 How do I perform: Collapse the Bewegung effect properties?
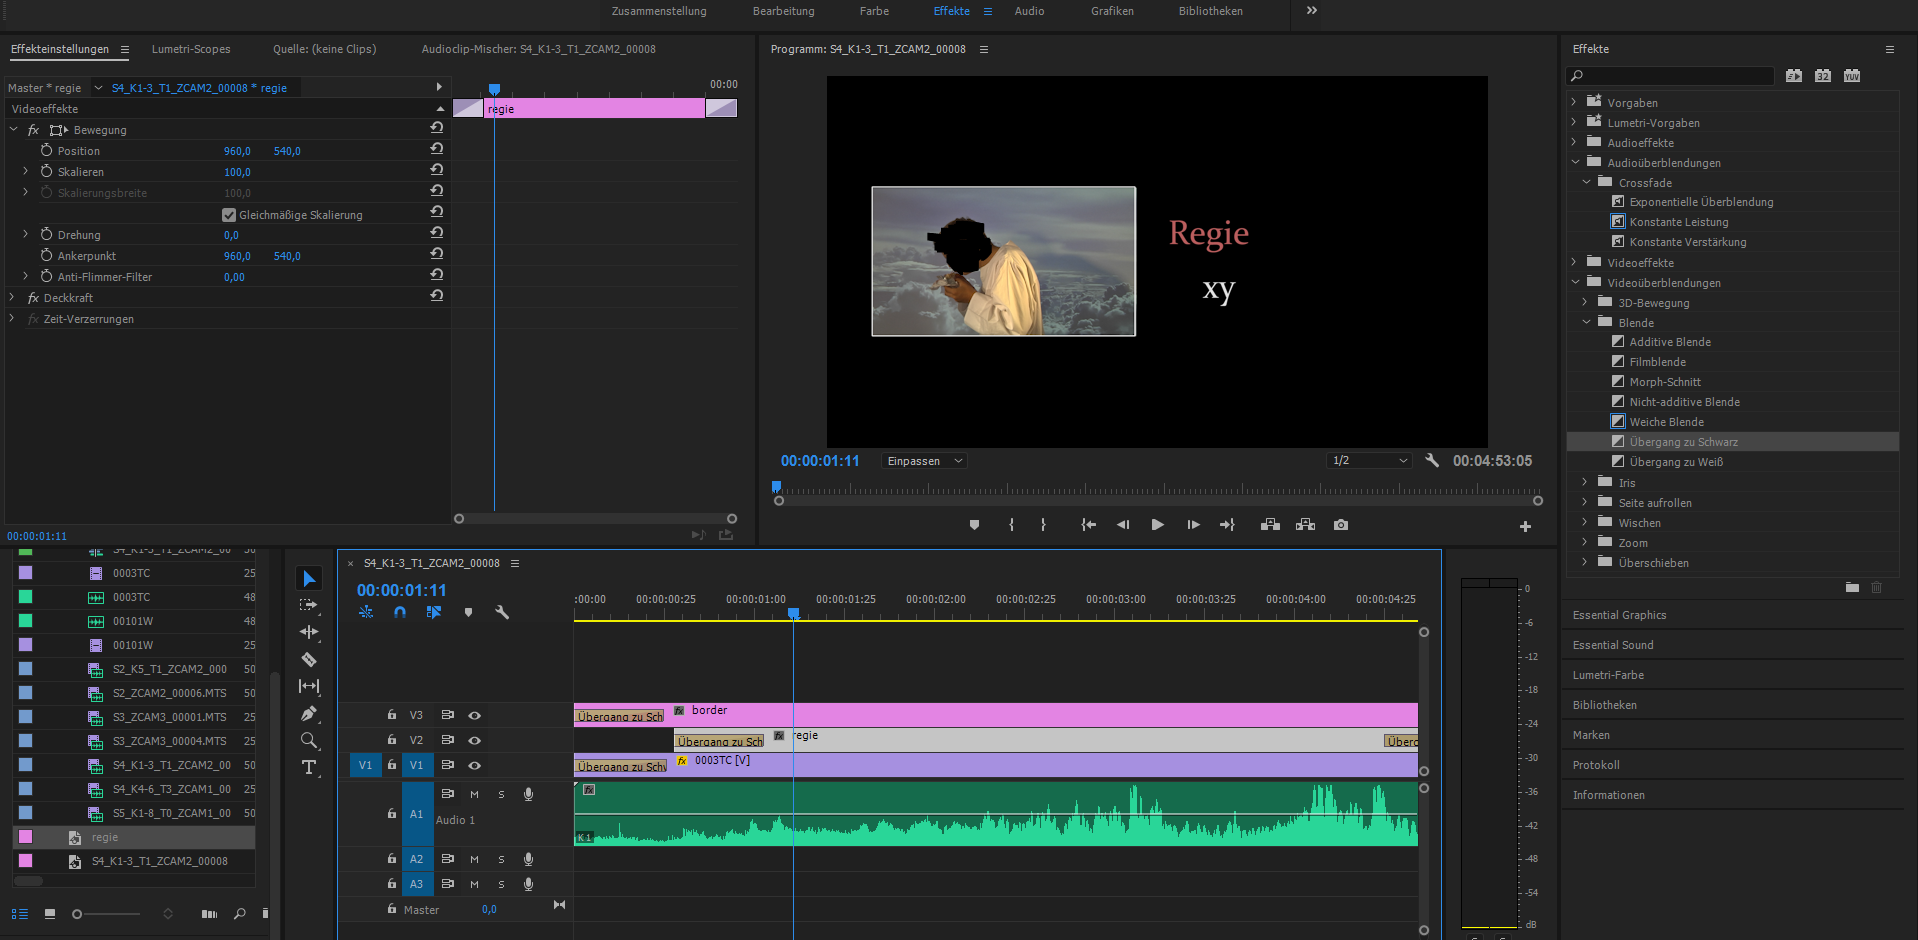coord(14,130)
